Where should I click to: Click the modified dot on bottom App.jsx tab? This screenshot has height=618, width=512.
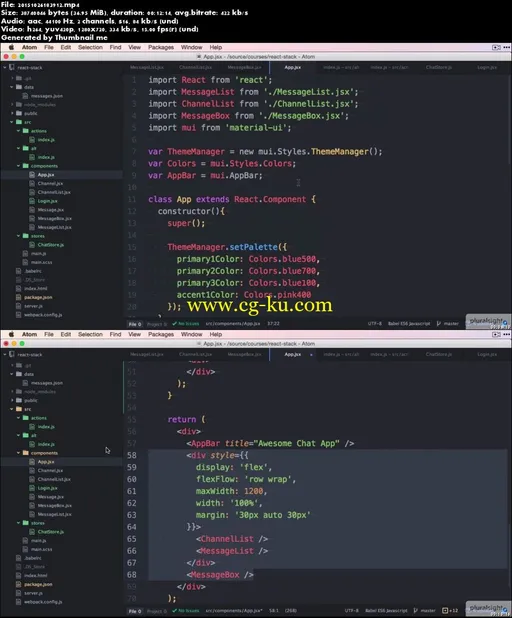[x=311, y=355]
